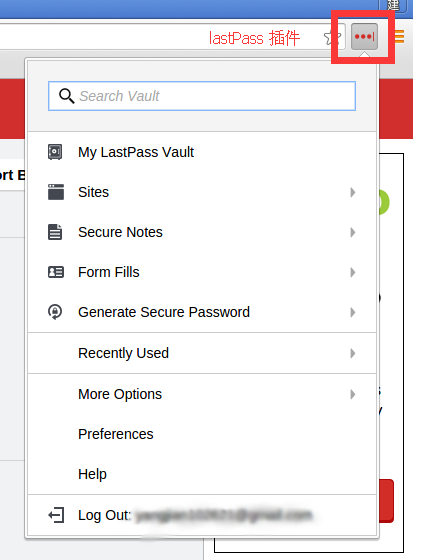Click the Generate Secure Password lock icon
This screenshot has height=560, width=421.
tap(55, 312)
